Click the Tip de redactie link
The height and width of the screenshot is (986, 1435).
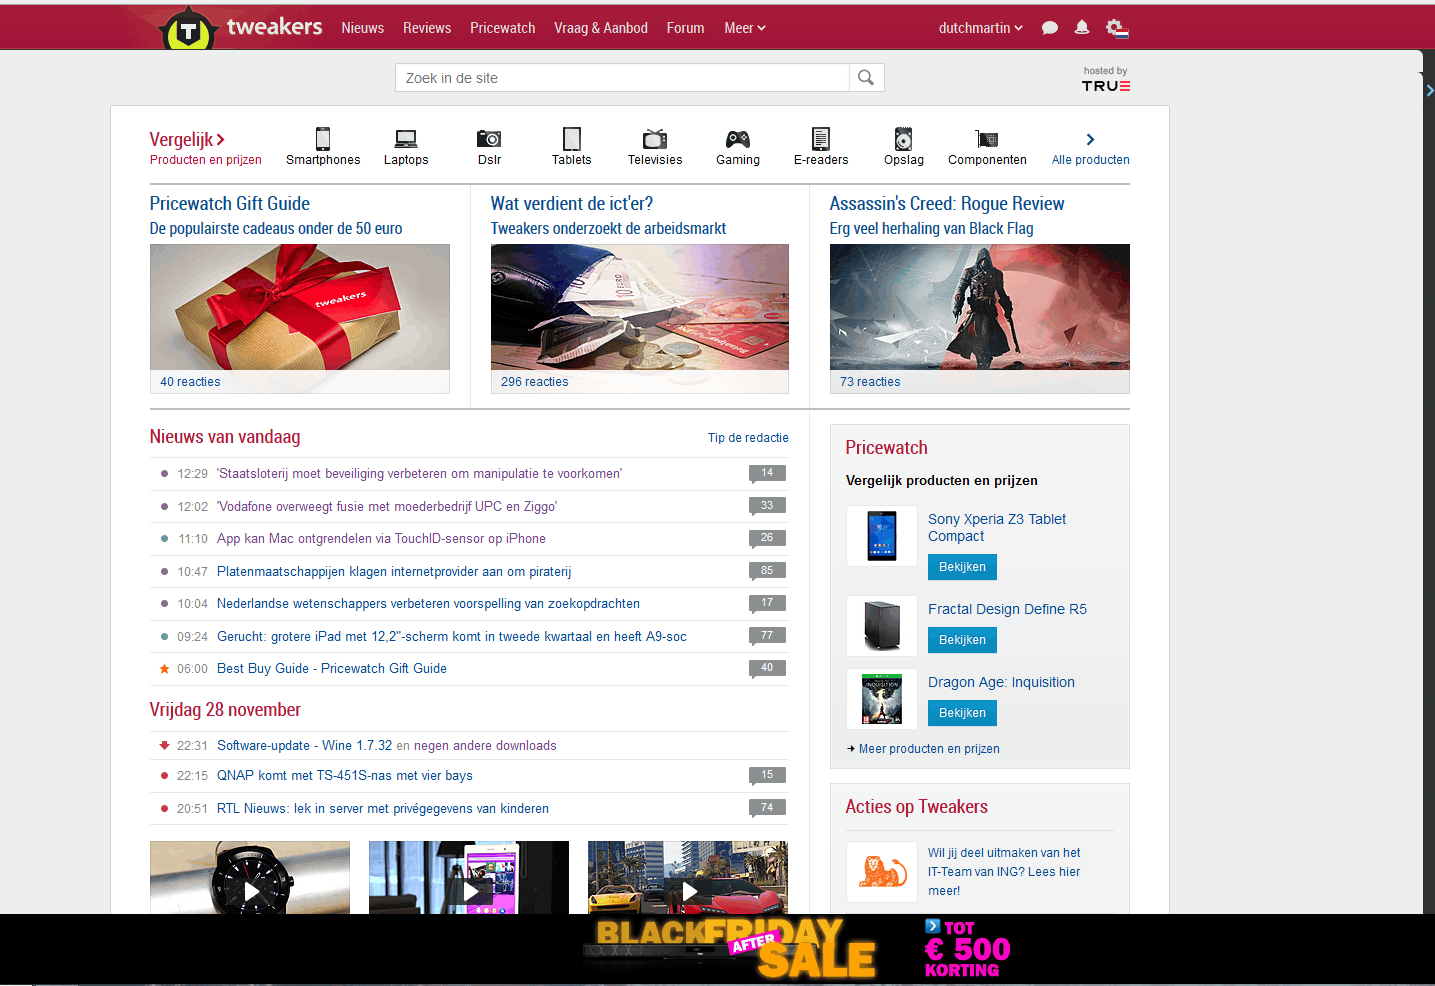(x=748, y=438)
